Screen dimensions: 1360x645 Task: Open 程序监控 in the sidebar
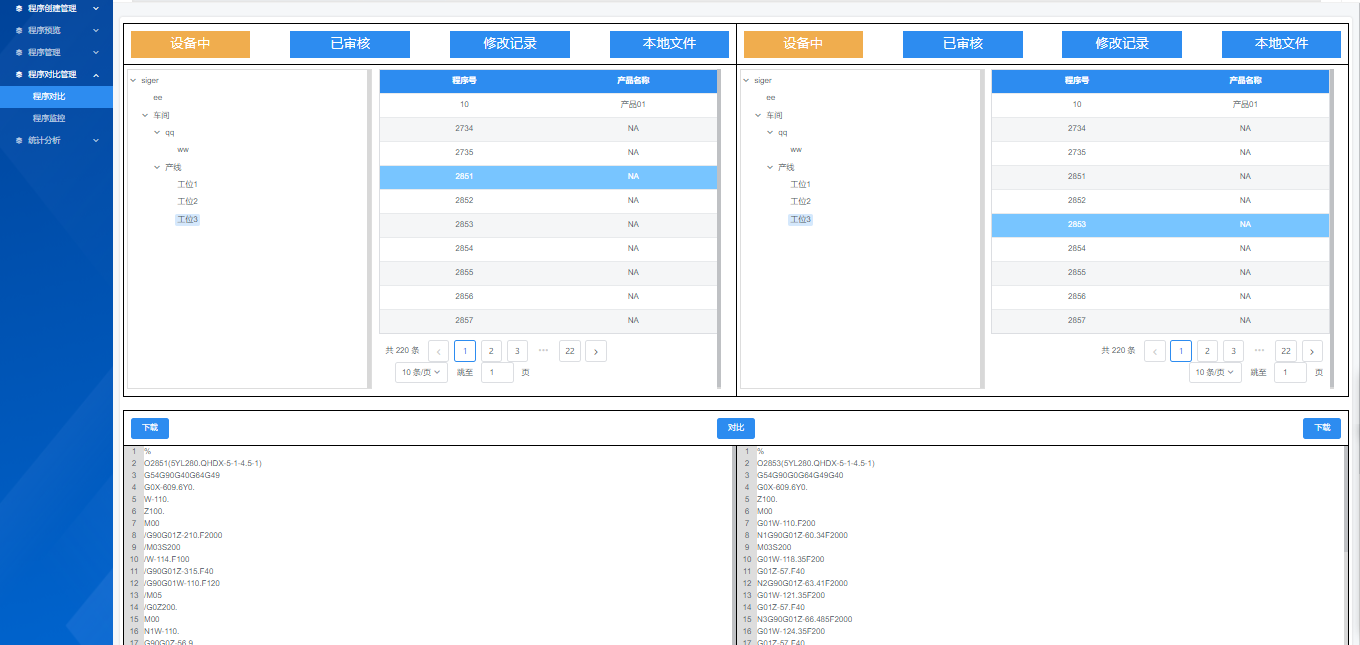pos(49,118)
